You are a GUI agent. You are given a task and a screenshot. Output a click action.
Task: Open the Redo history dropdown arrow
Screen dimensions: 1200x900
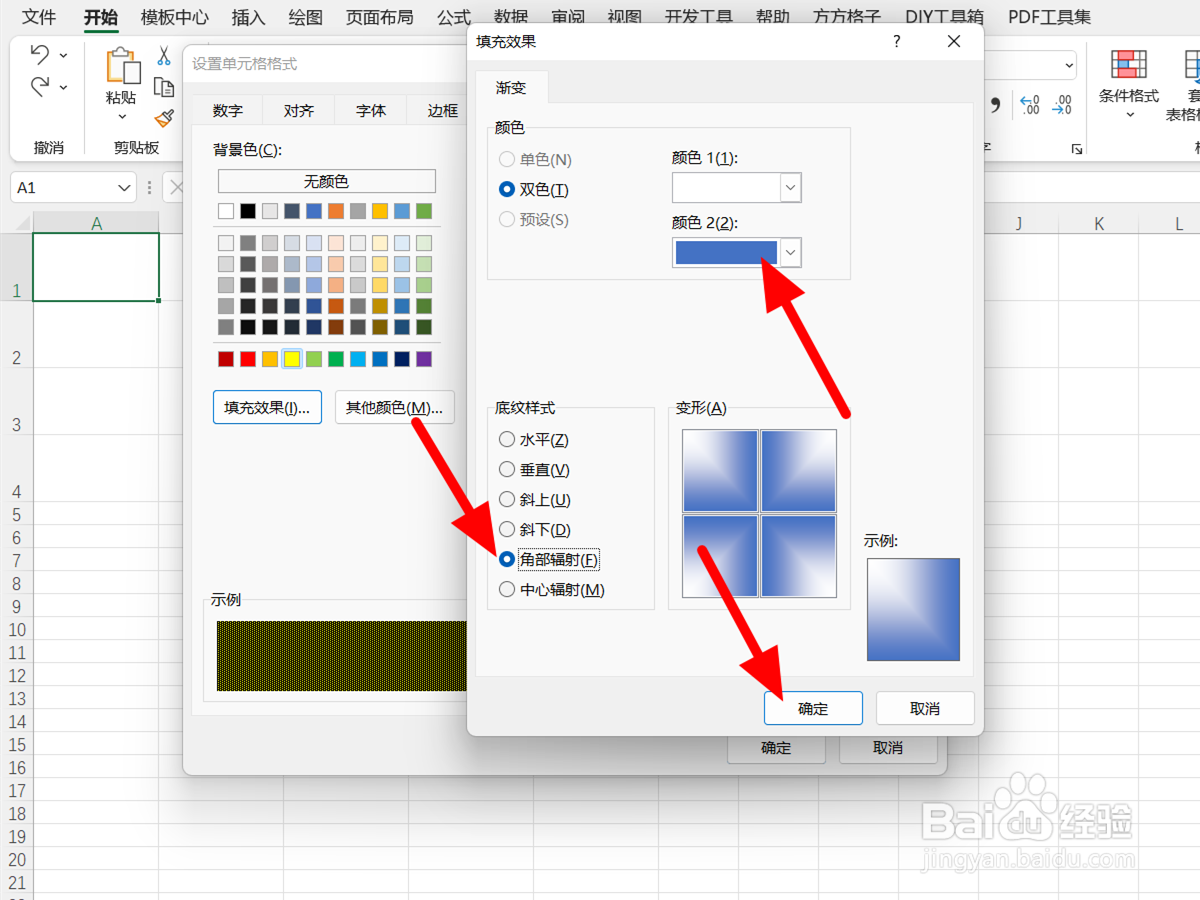pos(64,87)
